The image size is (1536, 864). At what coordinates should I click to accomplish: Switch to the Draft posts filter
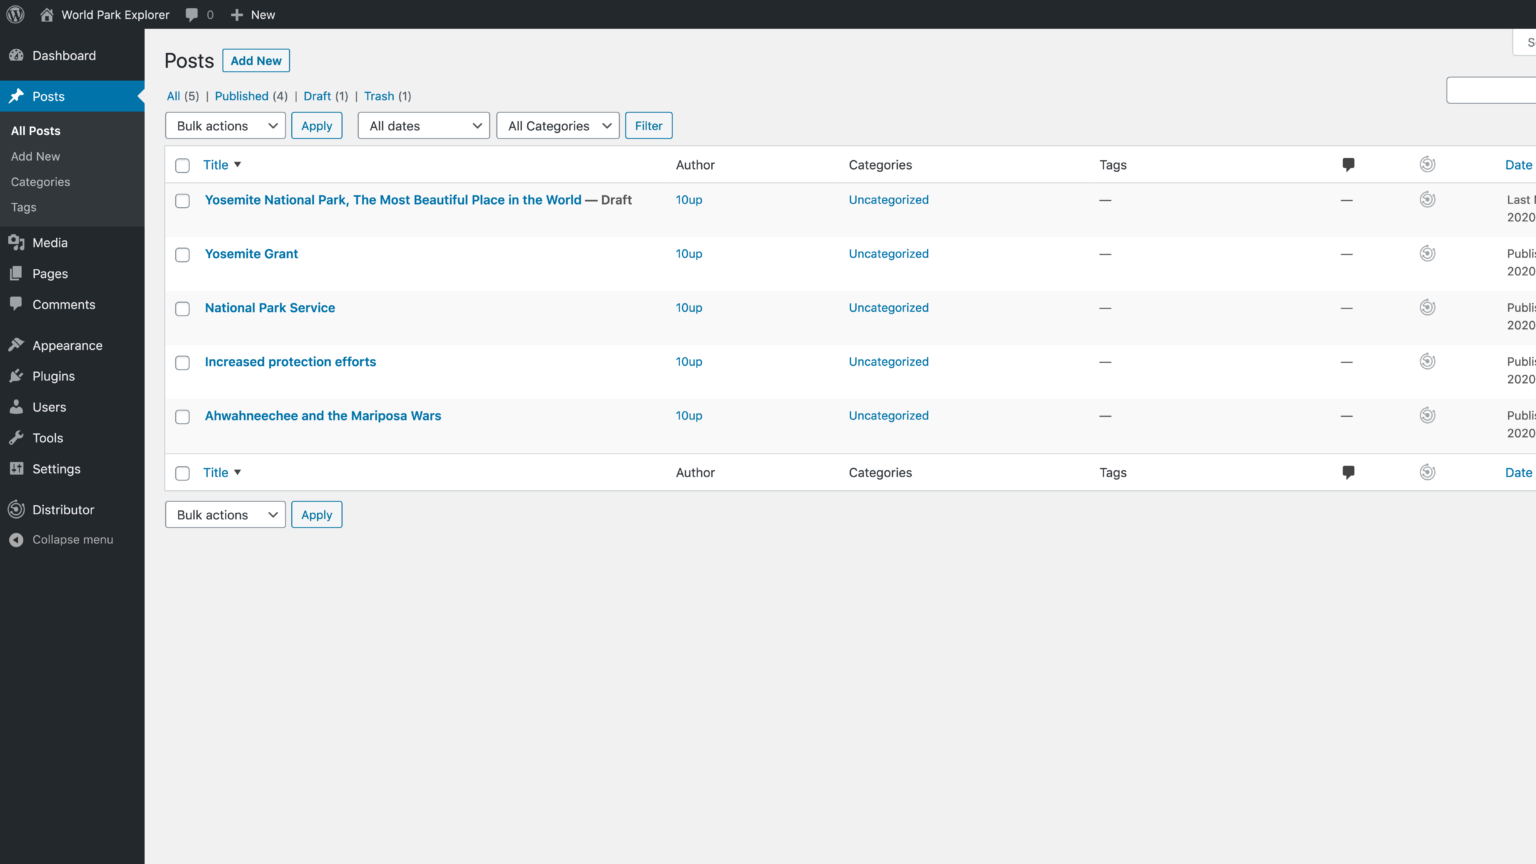(317, 96)
